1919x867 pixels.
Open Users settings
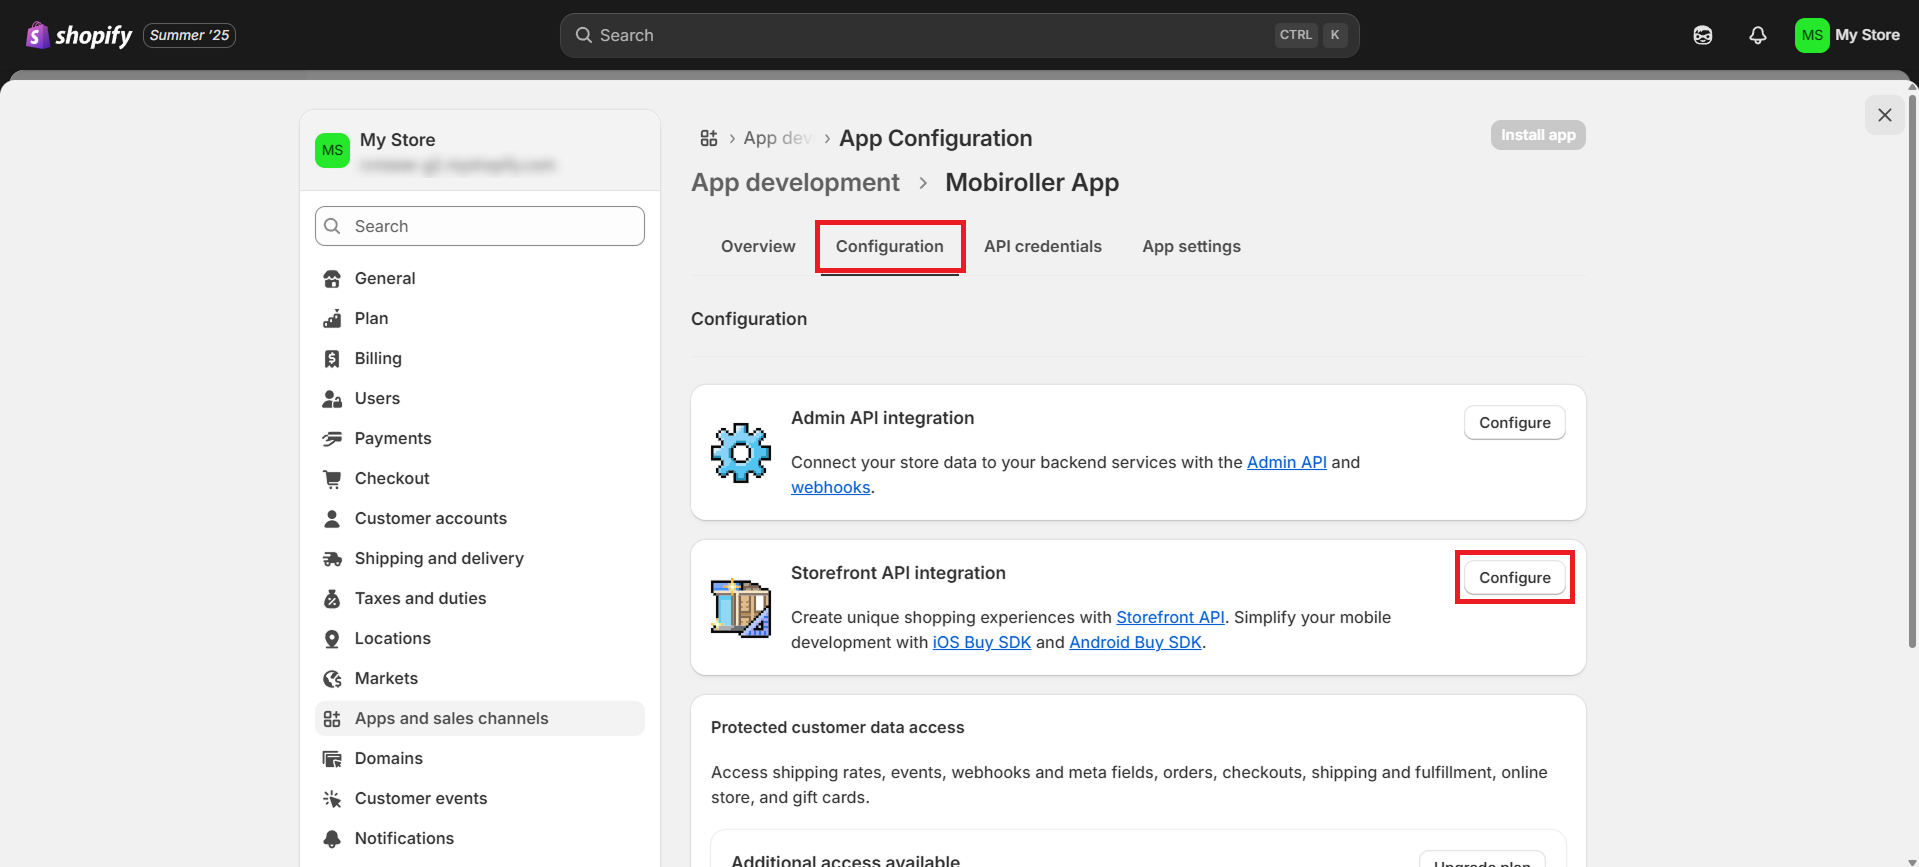pyautogui.click(x=480, y=398)
